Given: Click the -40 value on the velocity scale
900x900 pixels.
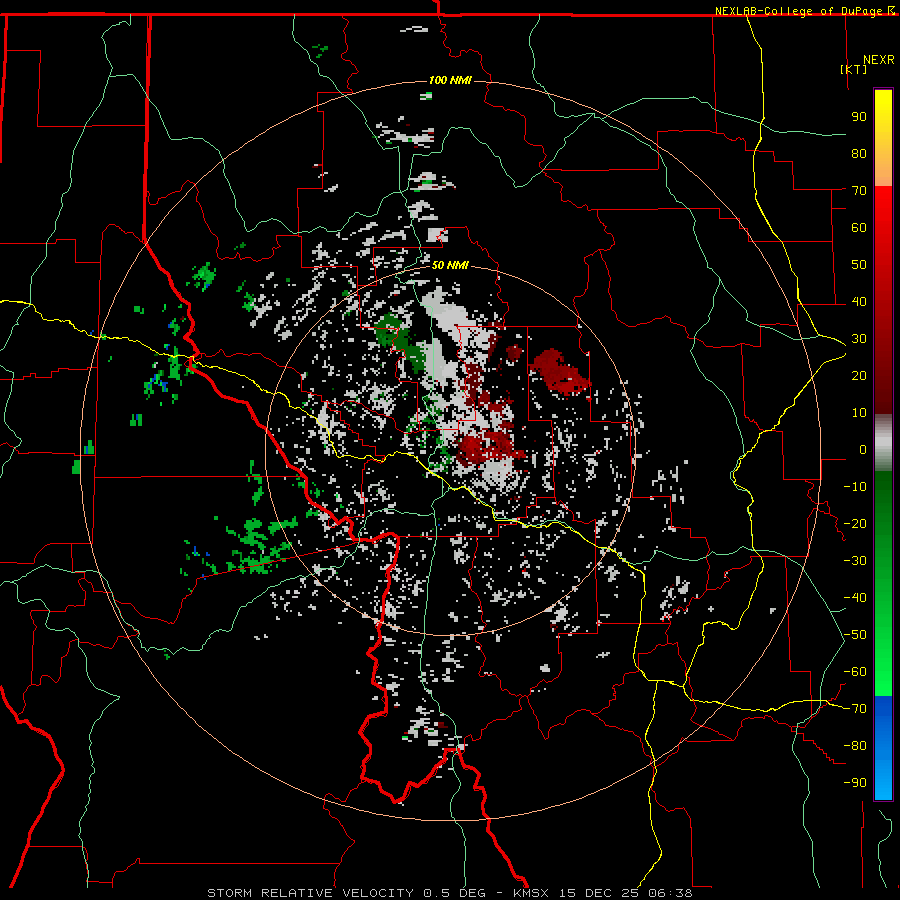Looking at the screenshot, I should [855, 598].
